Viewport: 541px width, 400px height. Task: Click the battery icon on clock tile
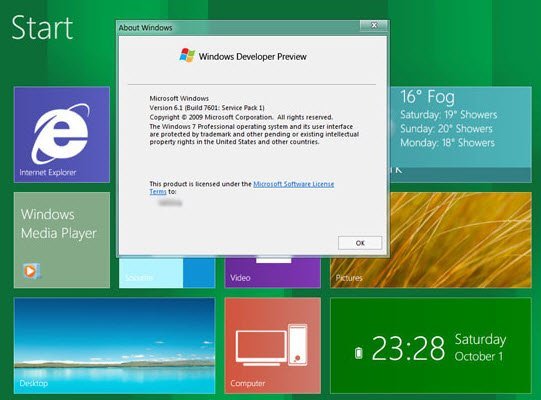point(359,352)
